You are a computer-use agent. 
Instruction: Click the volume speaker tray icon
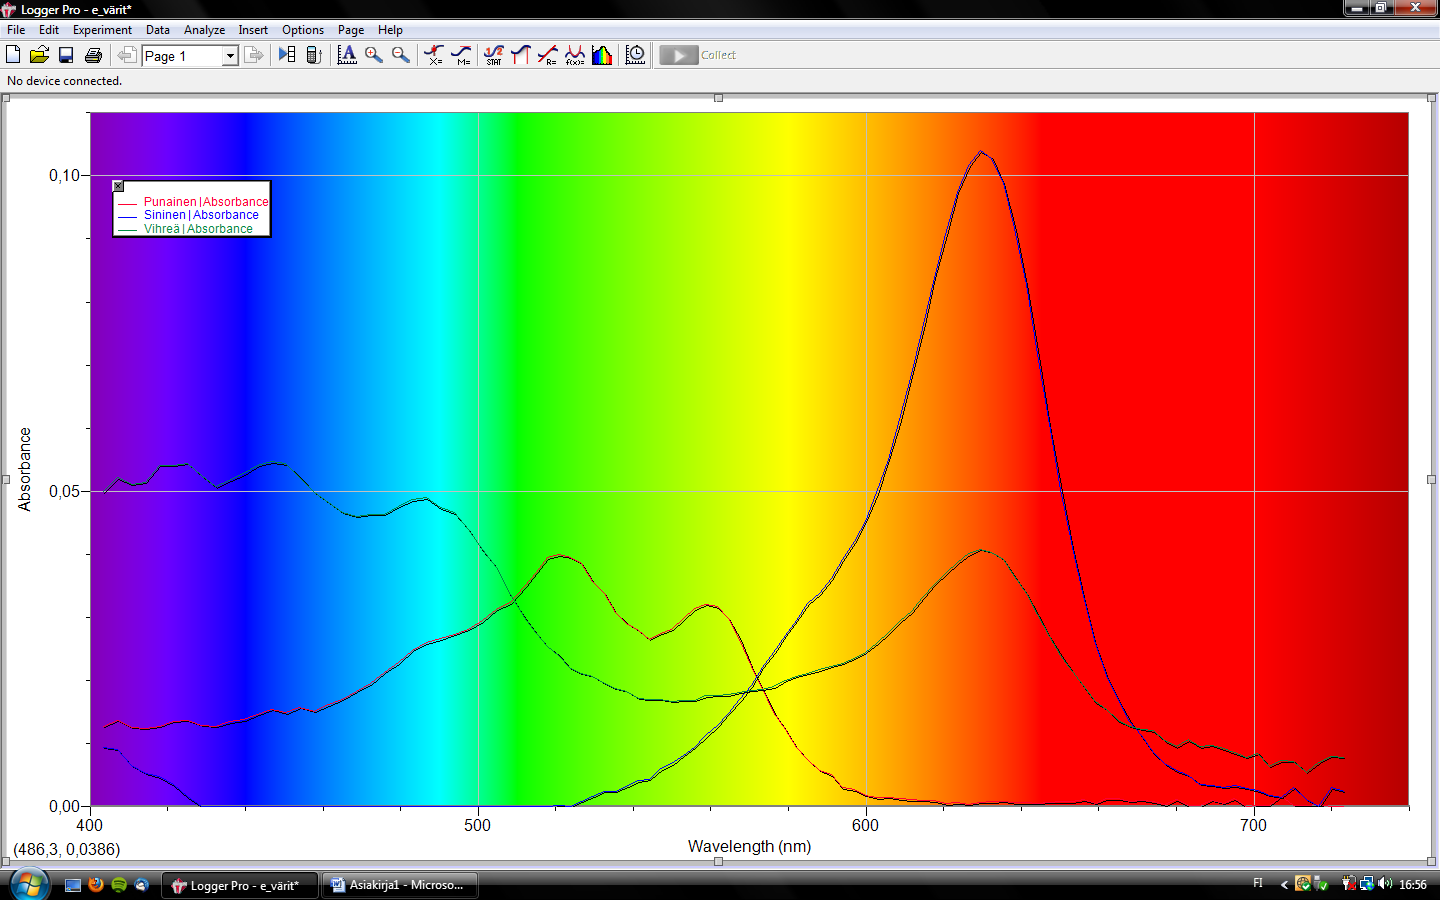(x=1385, y=884)
